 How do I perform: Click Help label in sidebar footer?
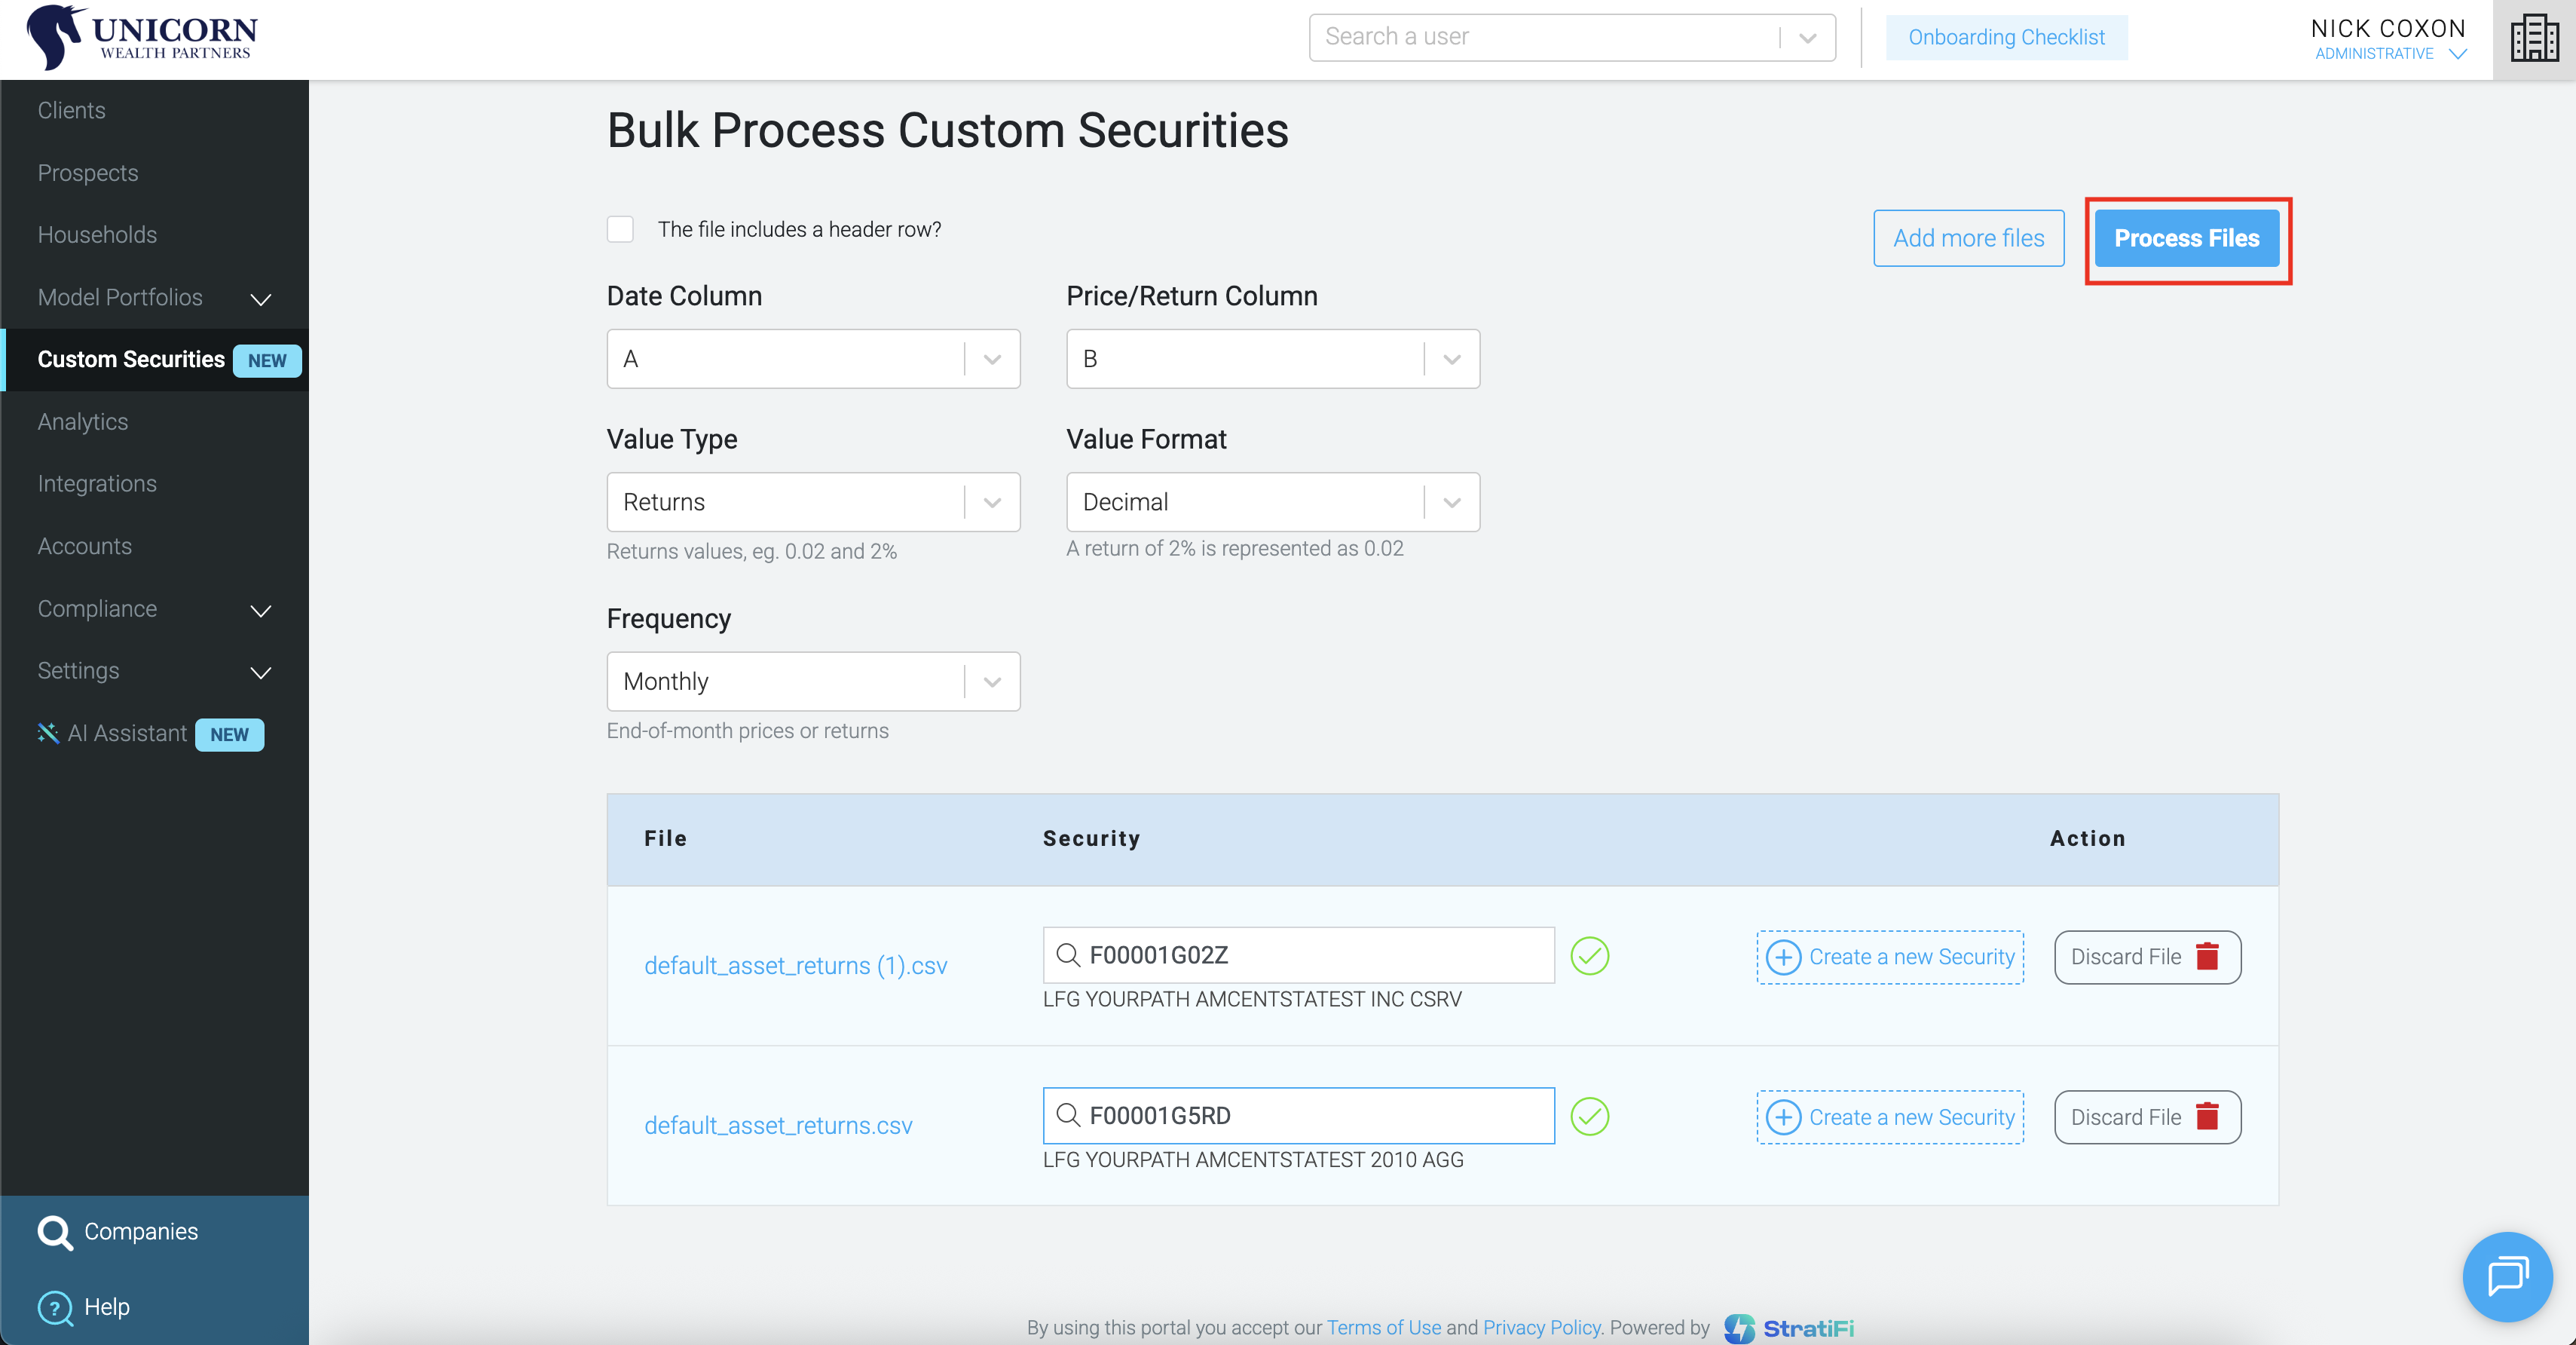point(107,1307)
